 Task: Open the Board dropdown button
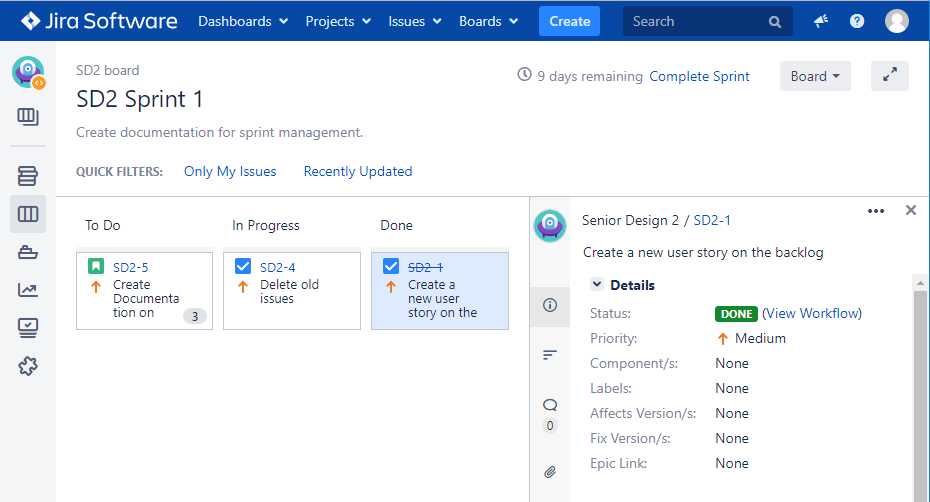pos(815,76)
